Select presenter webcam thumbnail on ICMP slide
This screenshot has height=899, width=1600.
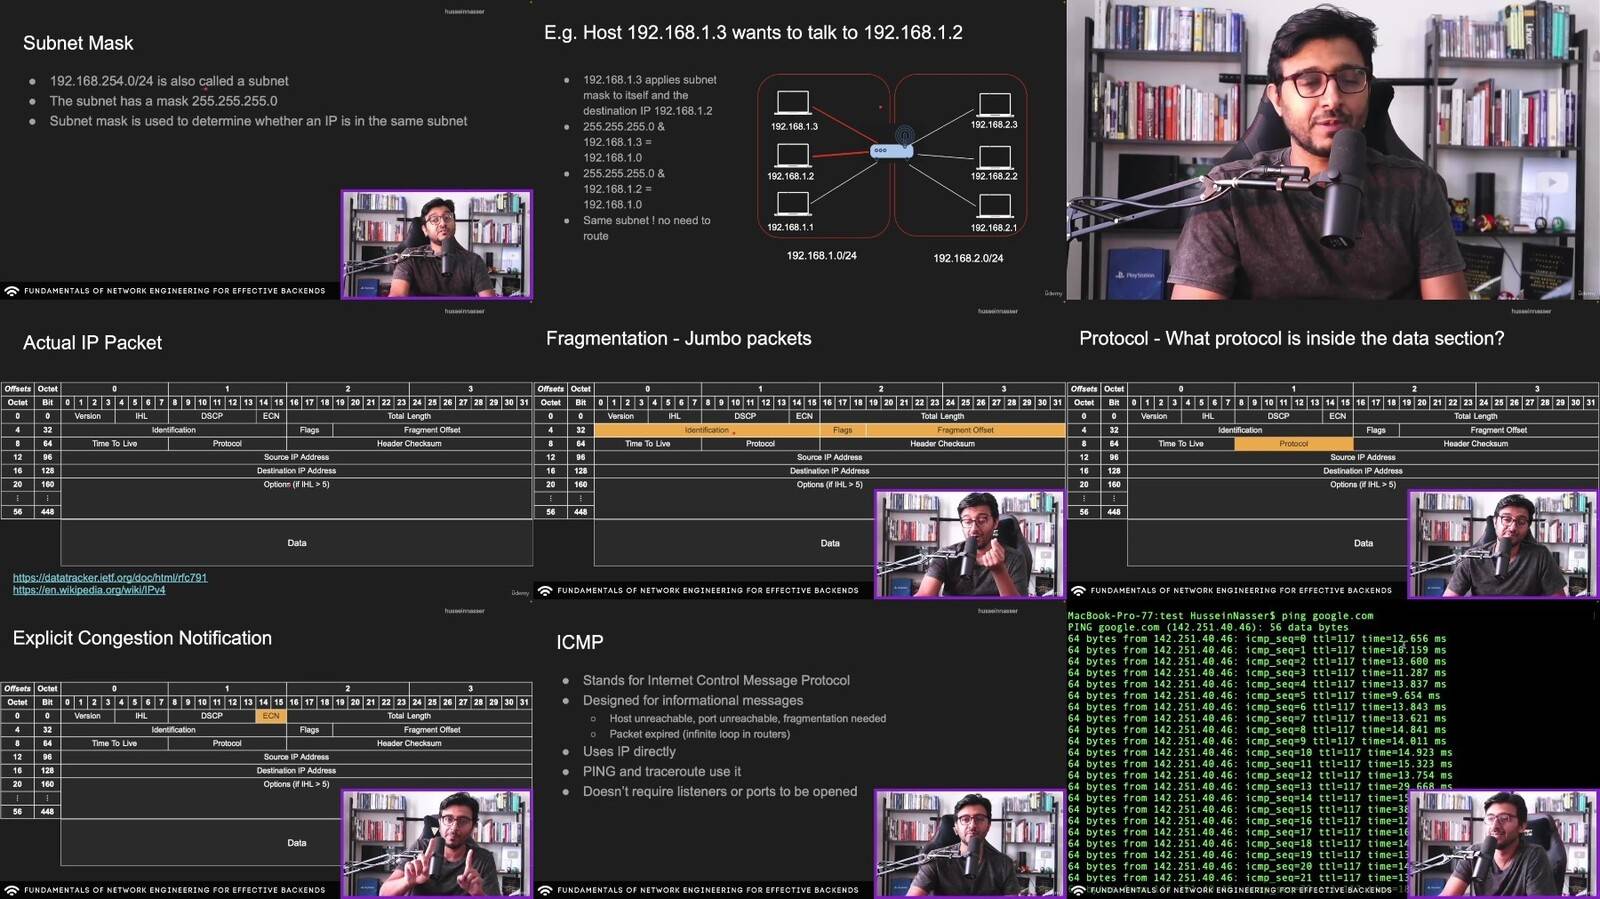pyautogui.click(x=969, y=844)
